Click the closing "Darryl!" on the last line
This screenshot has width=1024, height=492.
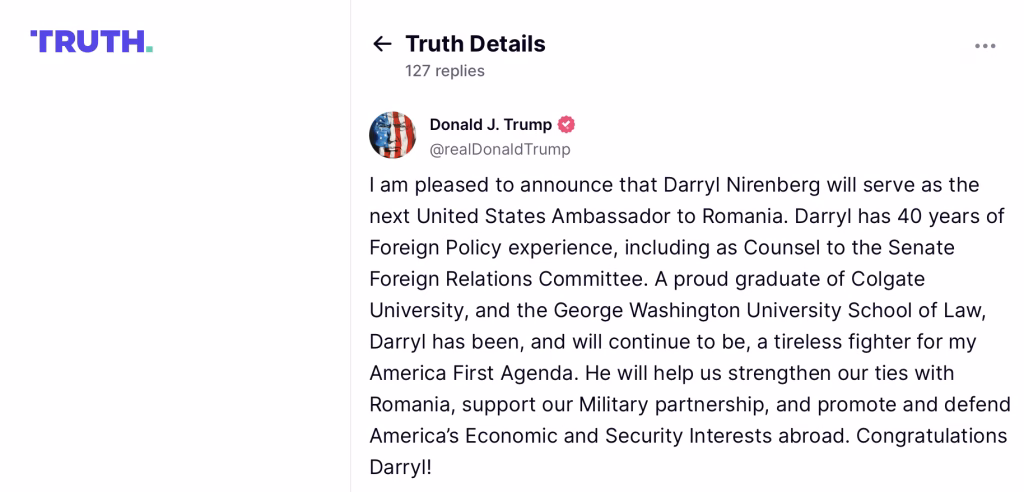tap(401, 467)
